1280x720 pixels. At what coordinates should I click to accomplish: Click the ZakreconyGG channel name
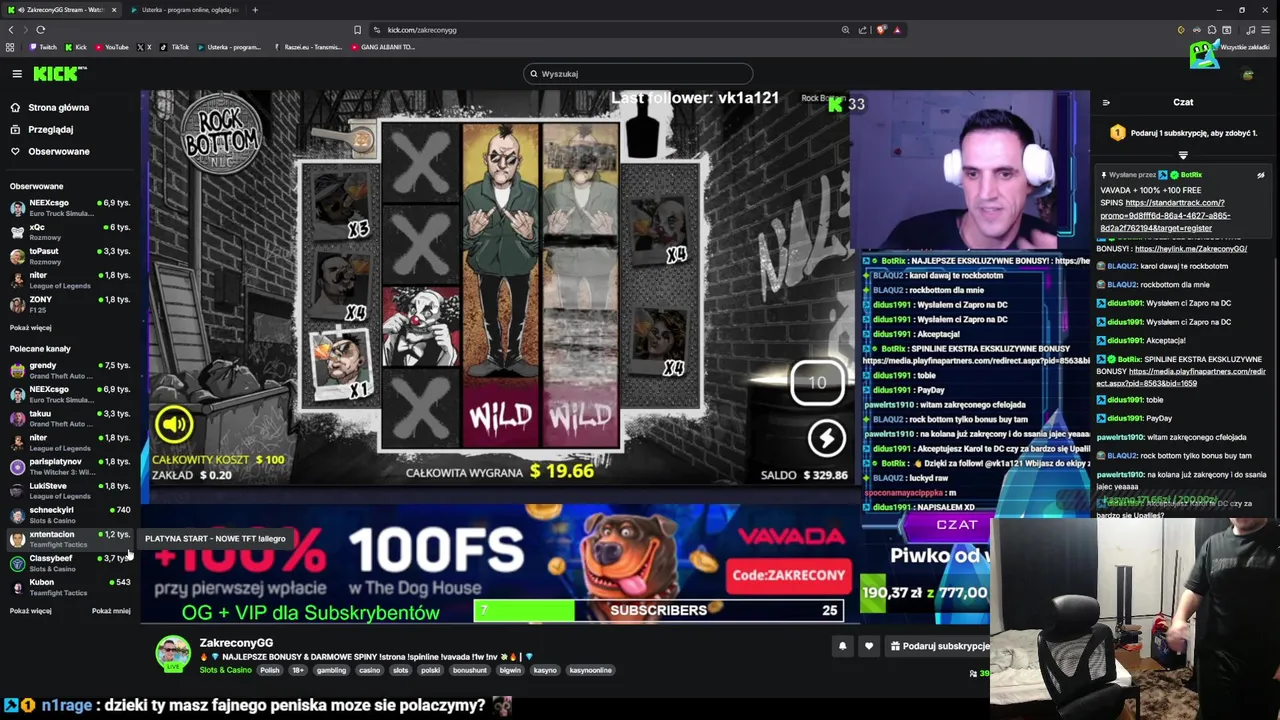pyautogui.click(x=236, y=643)
